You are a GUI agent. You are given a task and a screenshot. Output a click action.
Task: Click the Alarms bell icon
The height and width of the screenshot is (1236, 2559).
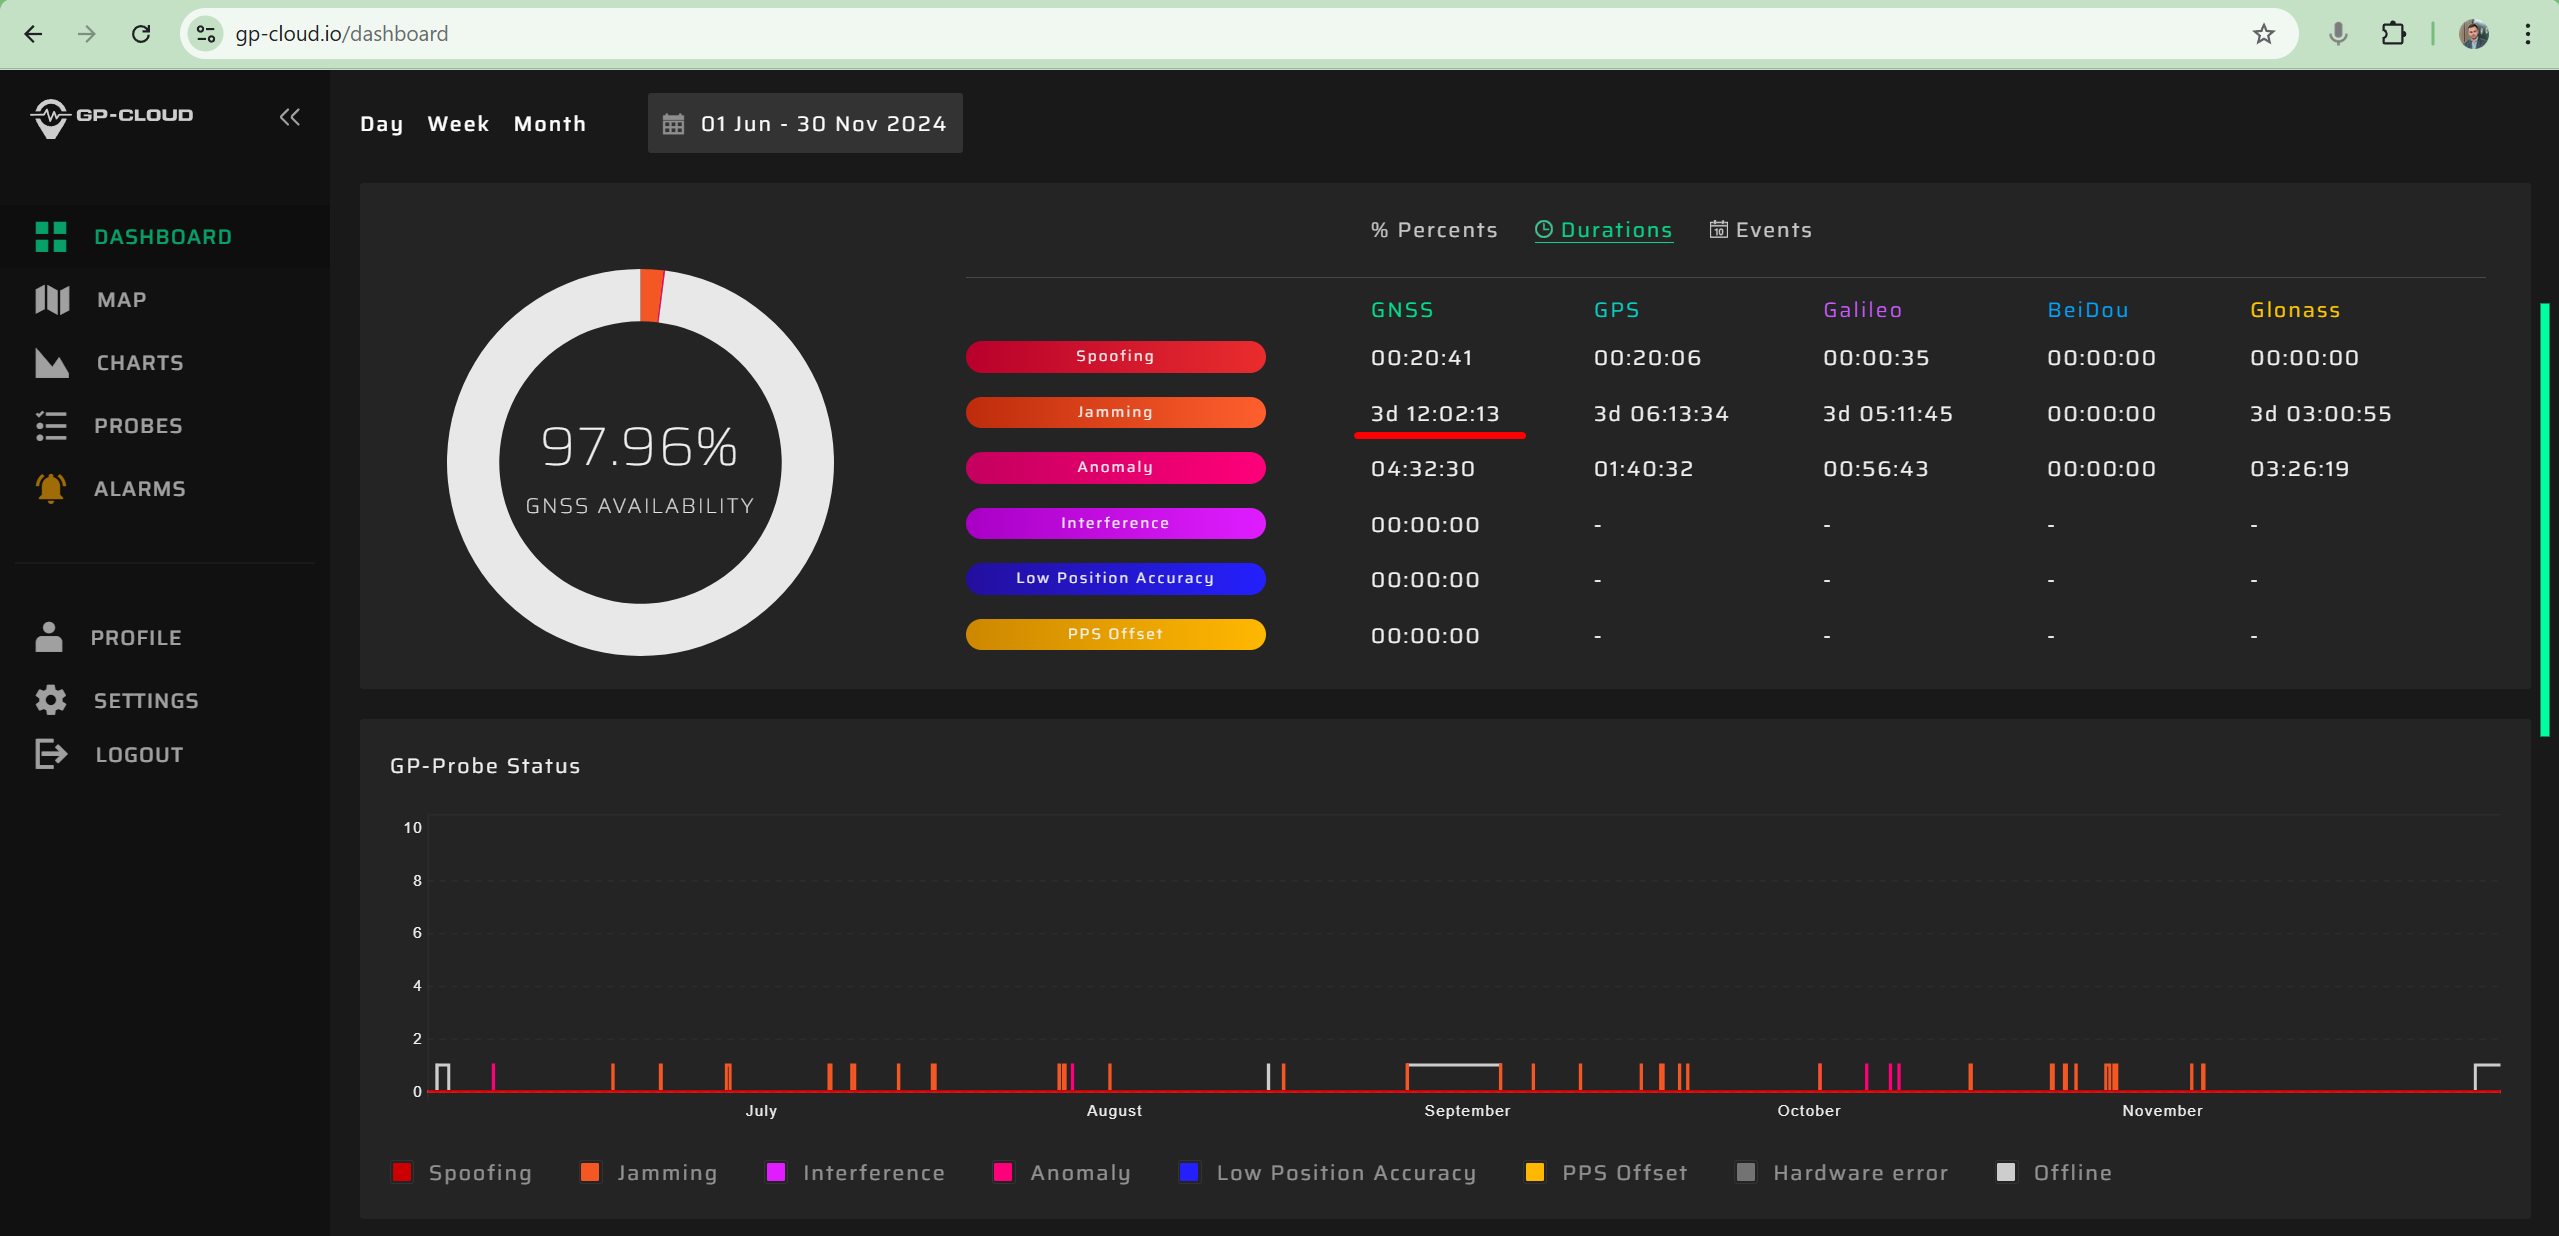[x=51, y=489]
